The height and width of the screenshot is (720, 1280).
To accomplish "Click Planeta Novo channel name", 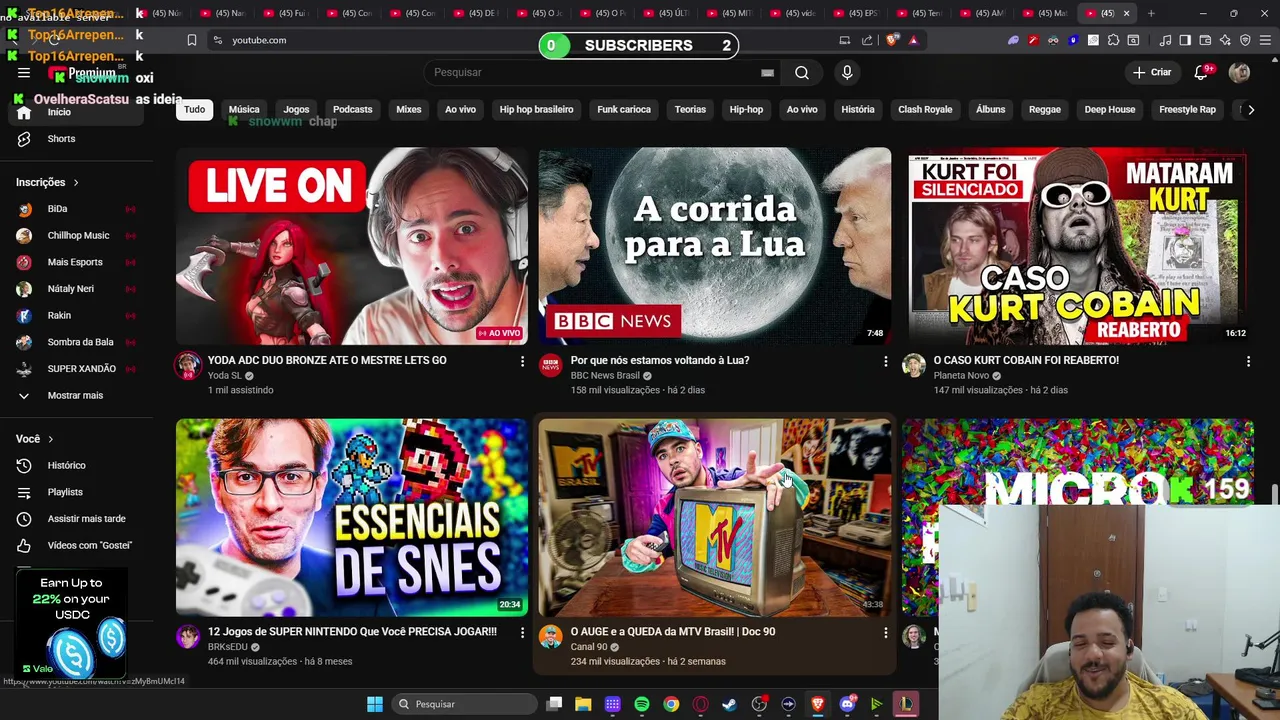I will coord(961,375).
